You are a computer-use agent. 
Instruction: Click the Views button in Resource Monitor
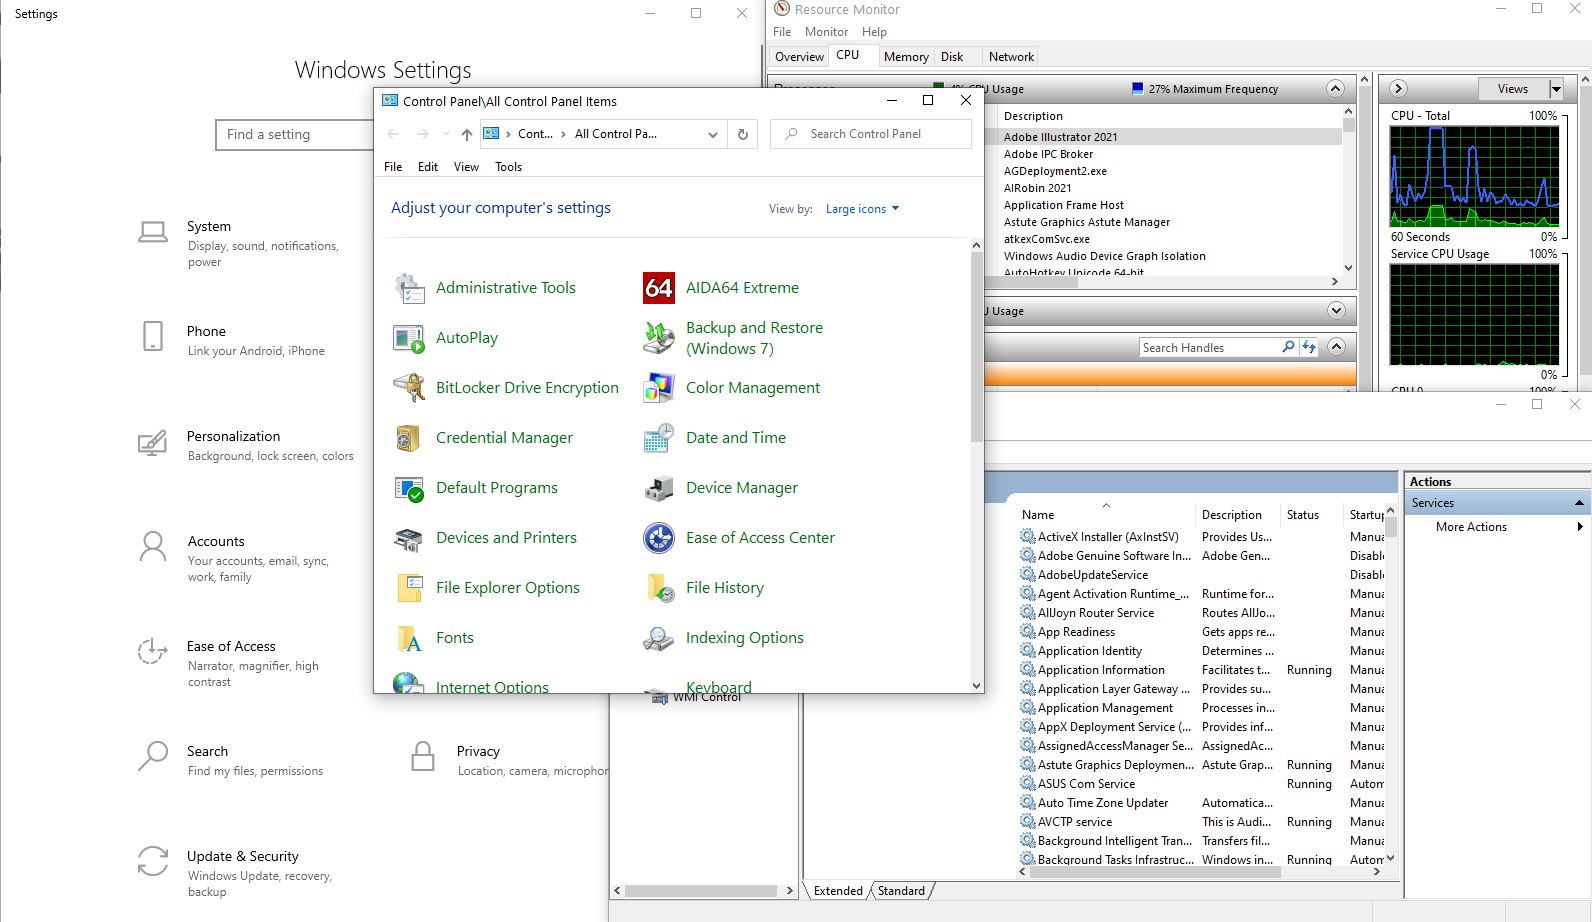pos(1513,89)
